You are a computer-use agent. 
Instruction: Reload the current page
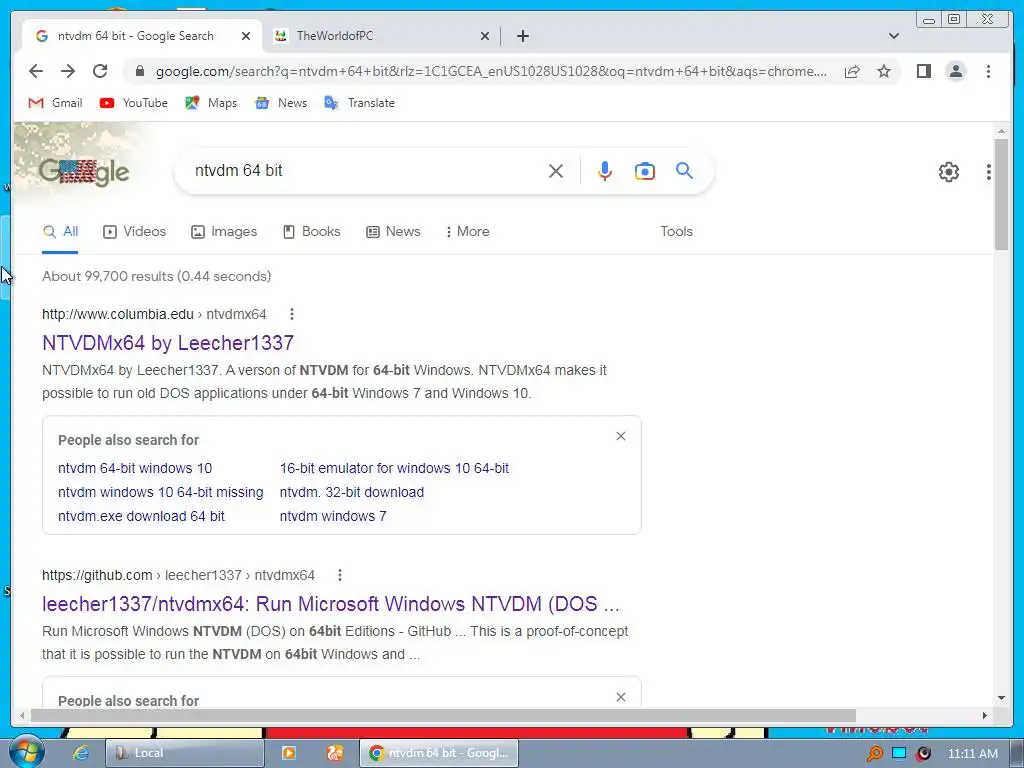100,71
